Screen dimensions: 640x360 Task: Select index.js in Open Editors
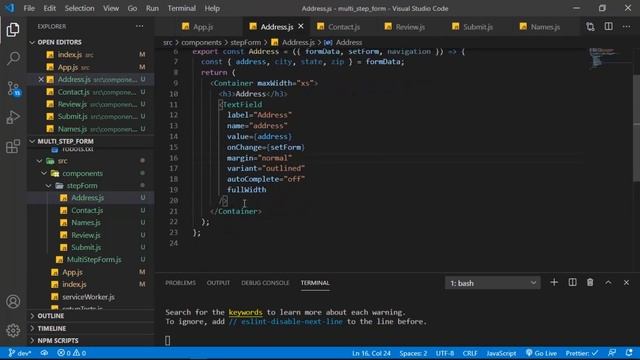coord(69,55)
